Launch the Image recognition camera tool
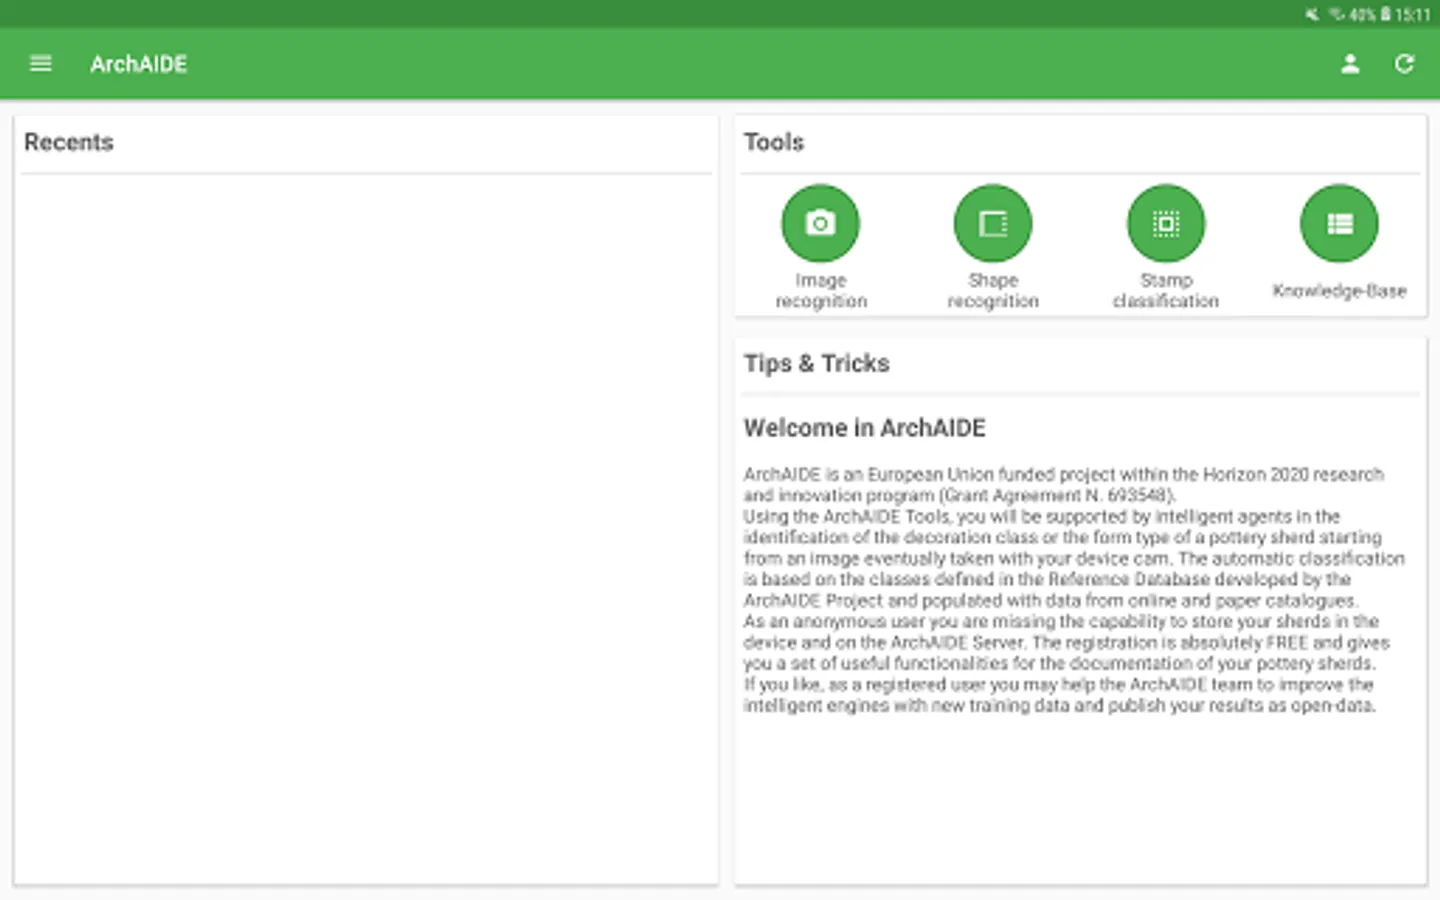Screen dimensions: 1440x900 pos(820,223)
